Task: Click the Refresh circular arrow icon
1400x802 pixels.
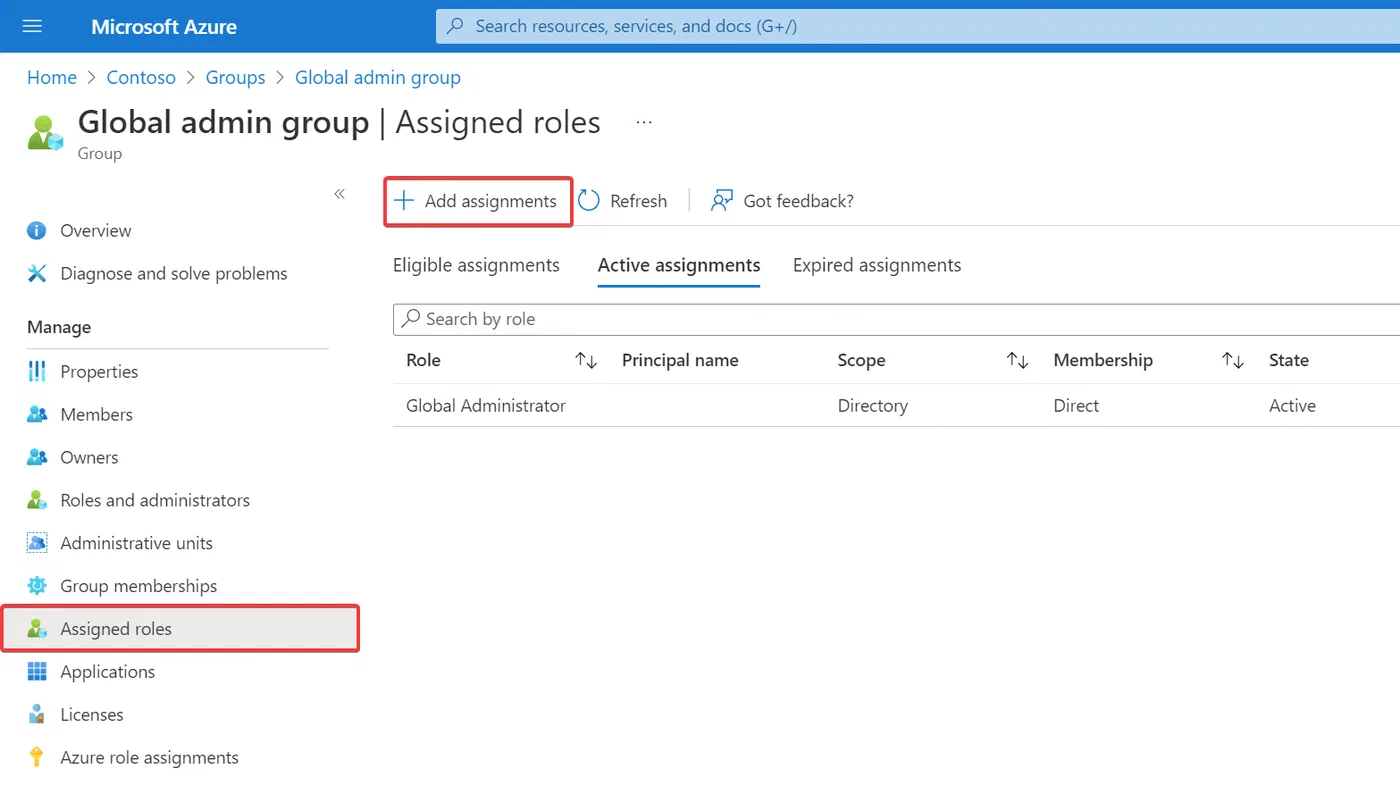Action: pos(589,201)
